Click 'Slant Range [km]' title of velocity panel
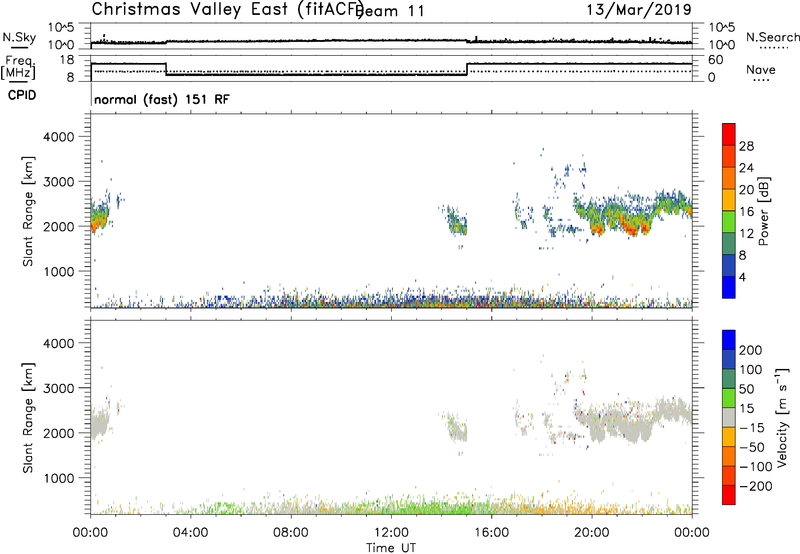Screen dimensions: 800x554 pos(28,418)
